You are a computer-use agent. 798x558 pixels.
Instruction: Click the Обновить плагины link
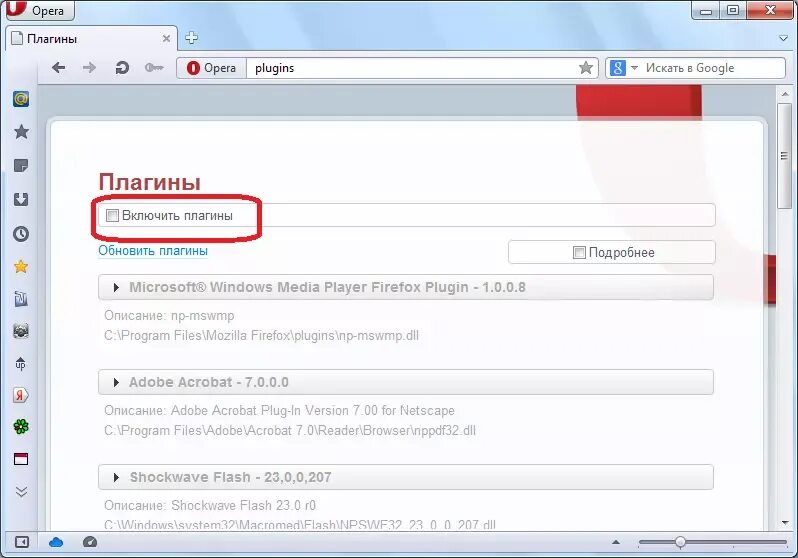coord(153,251)
